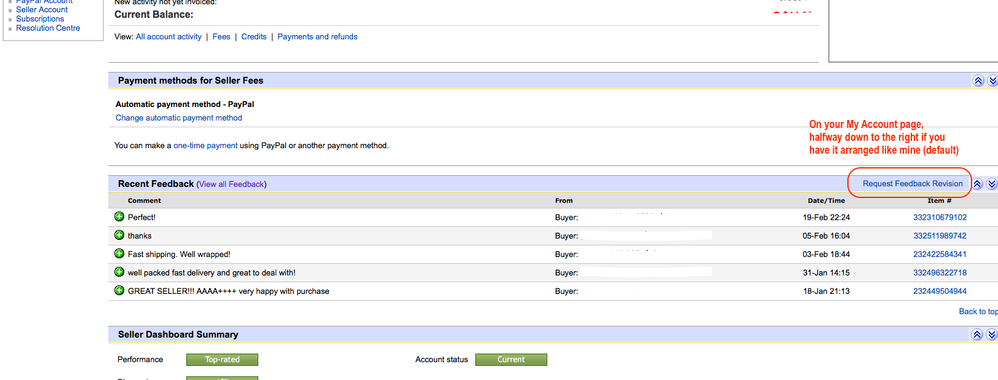Click the "thanks" feedback comment

point(139,236)
